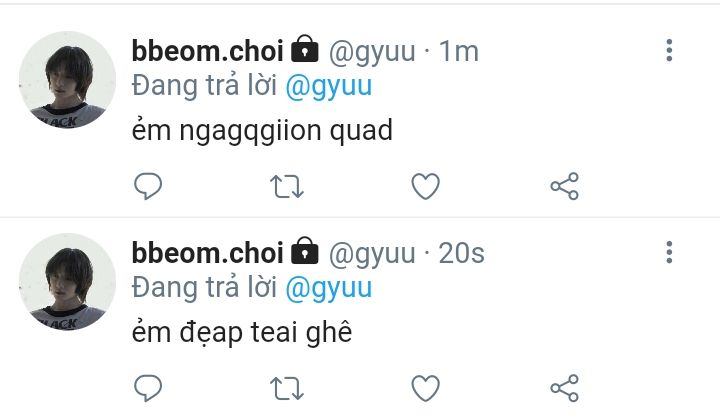
Task: Like the 'ẻm ngagqgiion quad' tweet
Action: coord(425,186)
